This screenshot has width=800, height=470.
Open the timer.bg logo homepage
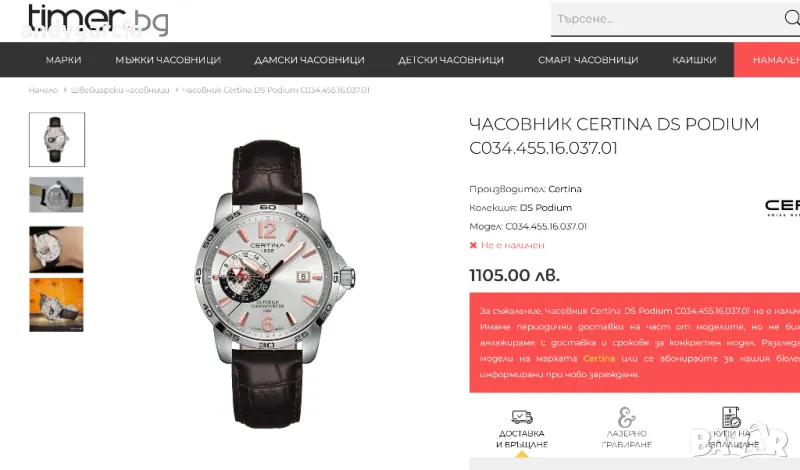[x=98, y=20]
